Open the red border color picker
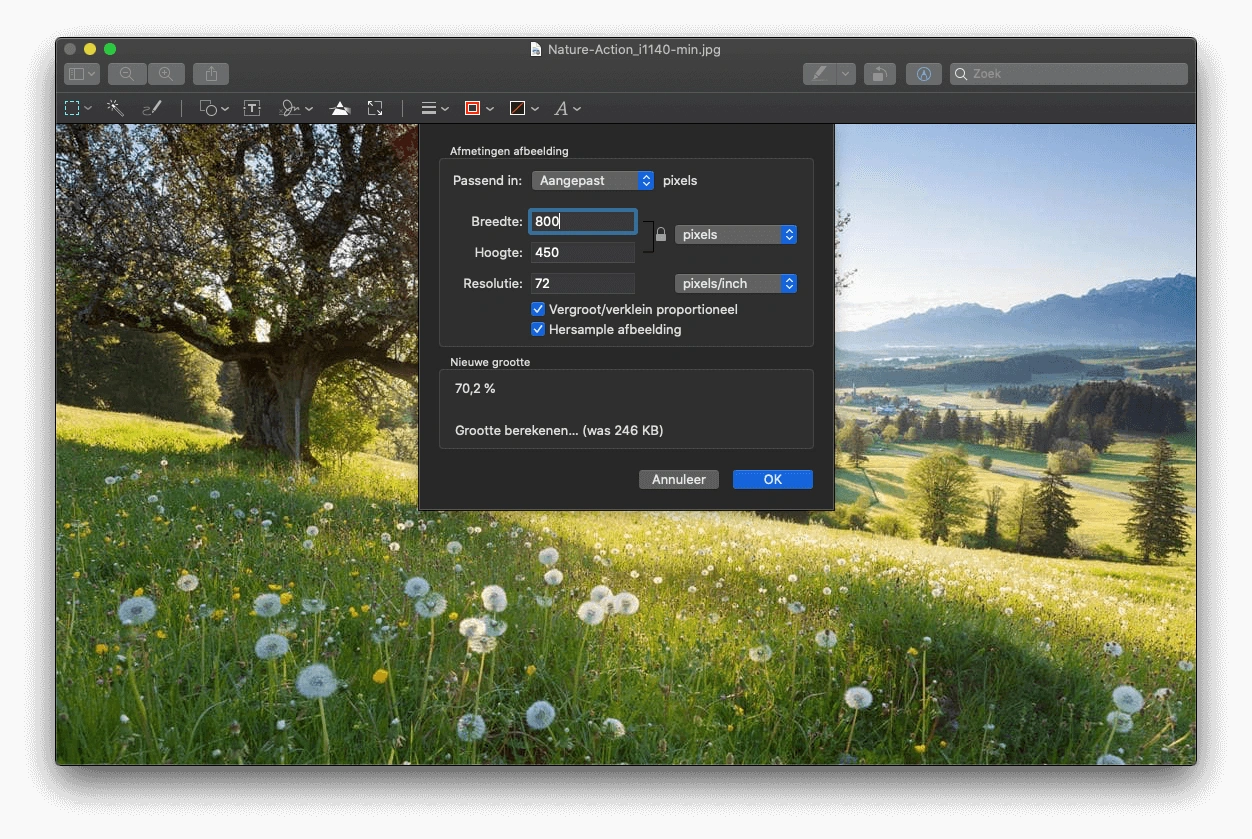This screenshot has height=839, width=1252. (473, 108)
